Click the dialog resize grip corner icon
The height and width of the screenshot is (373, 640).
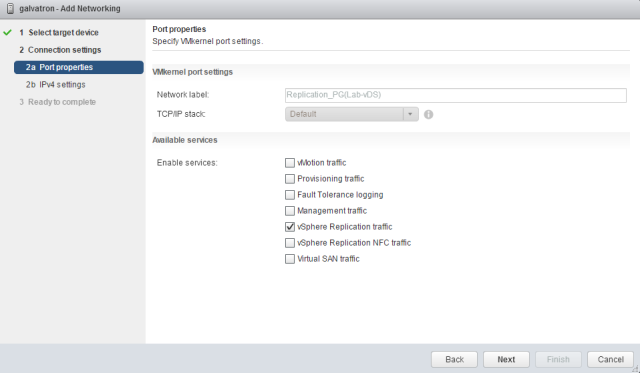635,369
